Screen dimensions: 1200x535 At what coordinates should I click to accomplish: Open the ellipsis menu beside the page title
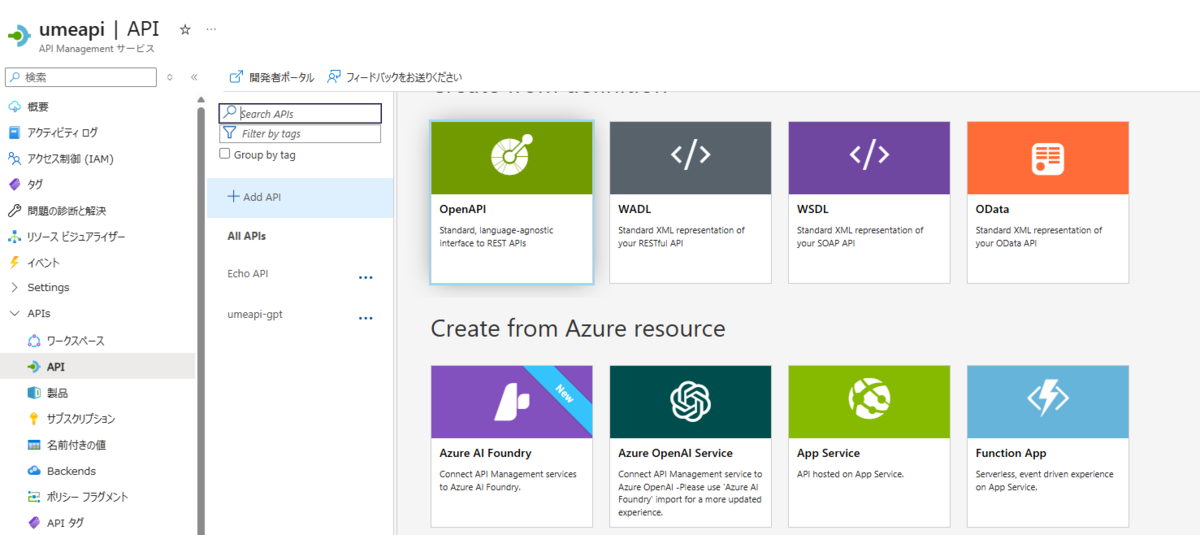(211, 30)
